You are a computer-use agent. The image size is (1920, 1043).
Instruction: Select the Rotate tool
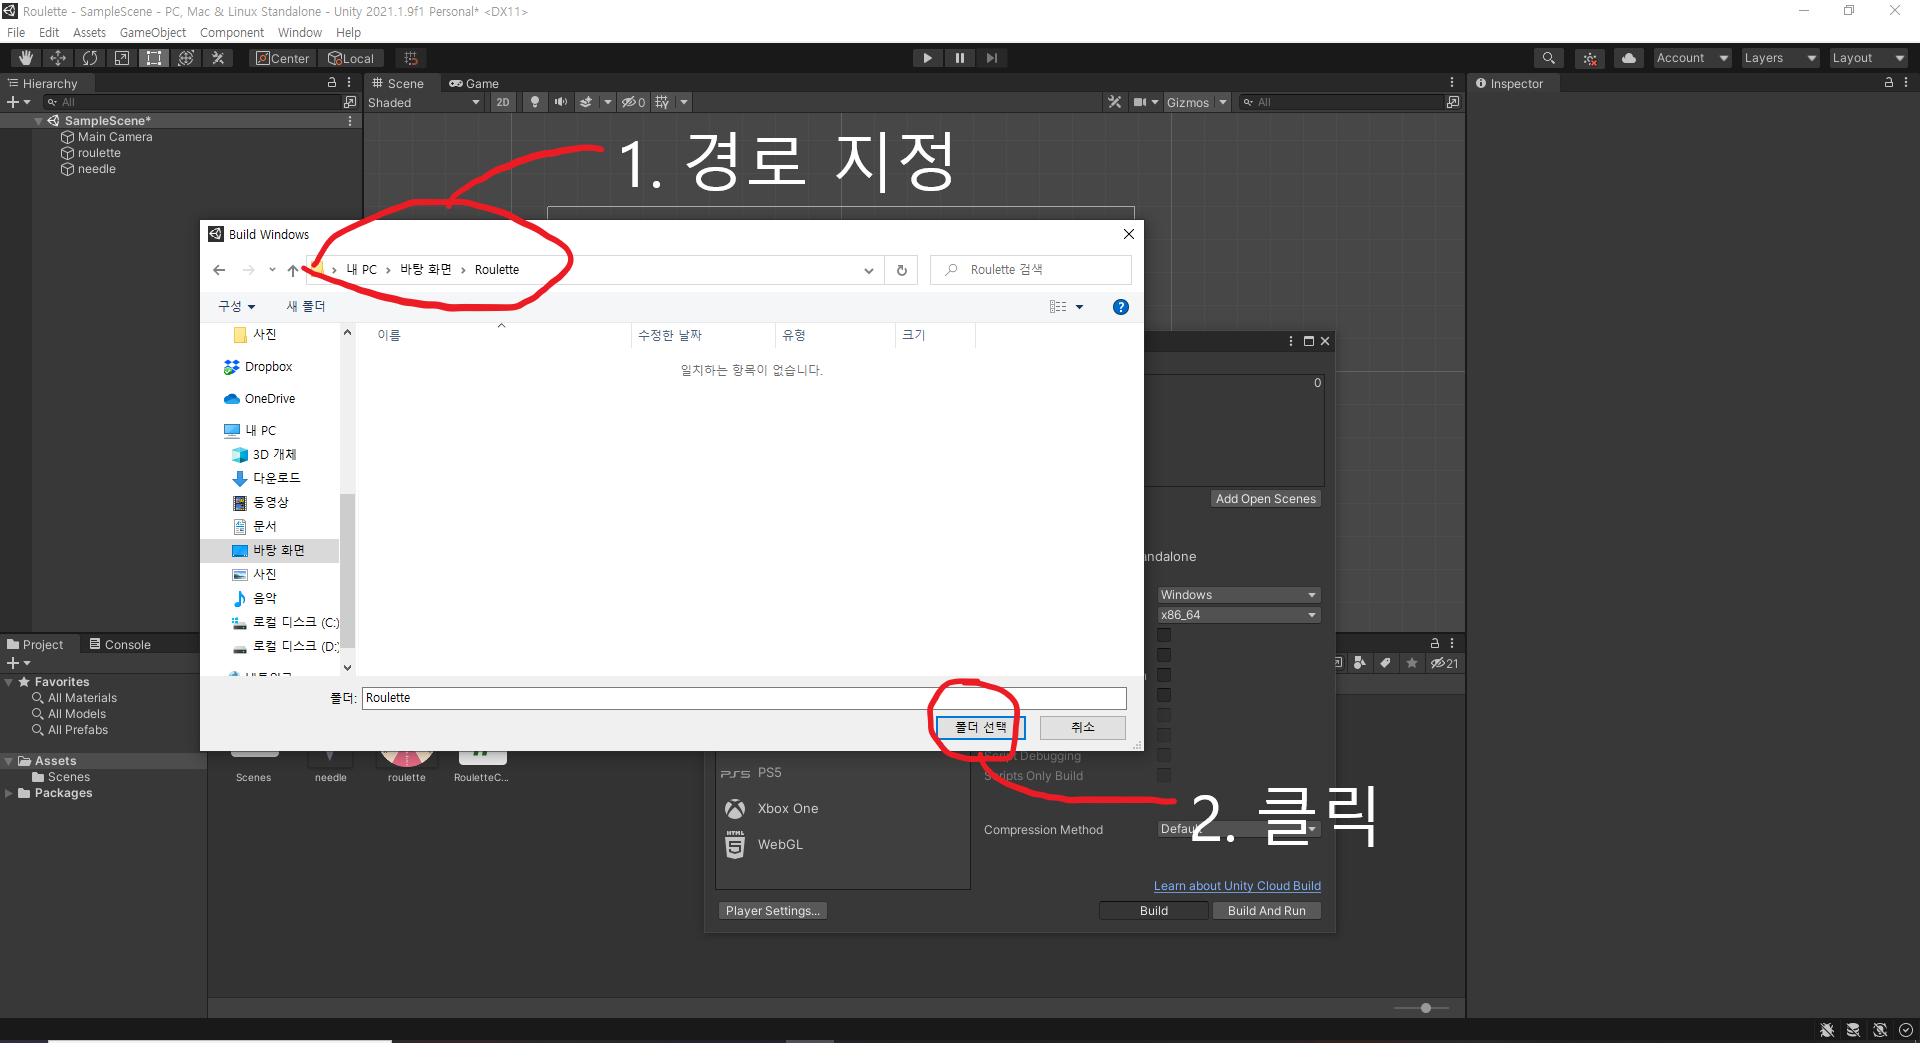point(90,58)
